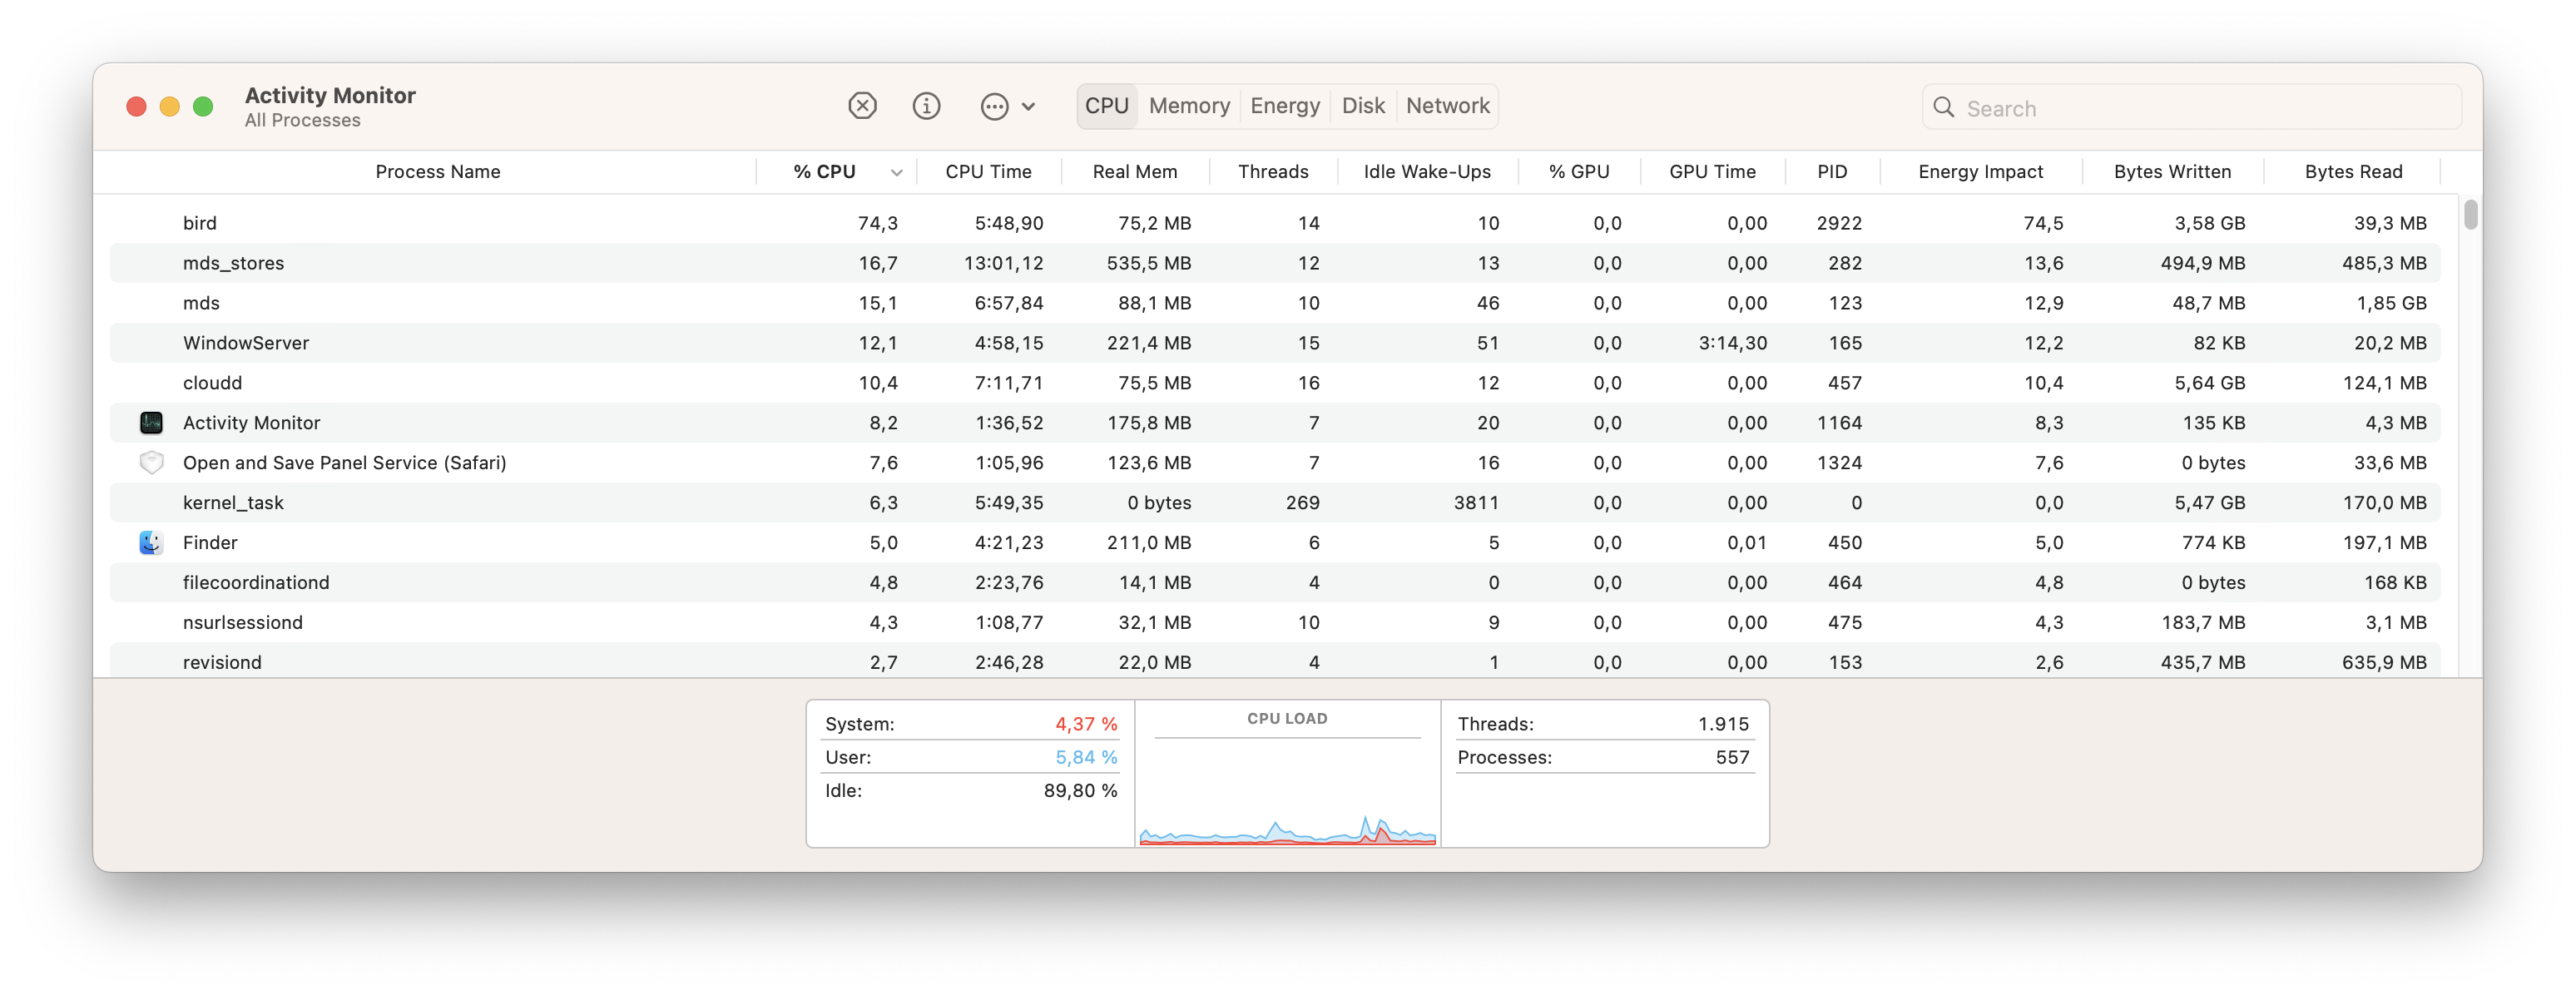Select the Network tab
Screen dimensions: 2576x995
pyautogui.click(x=1447, y=106)
